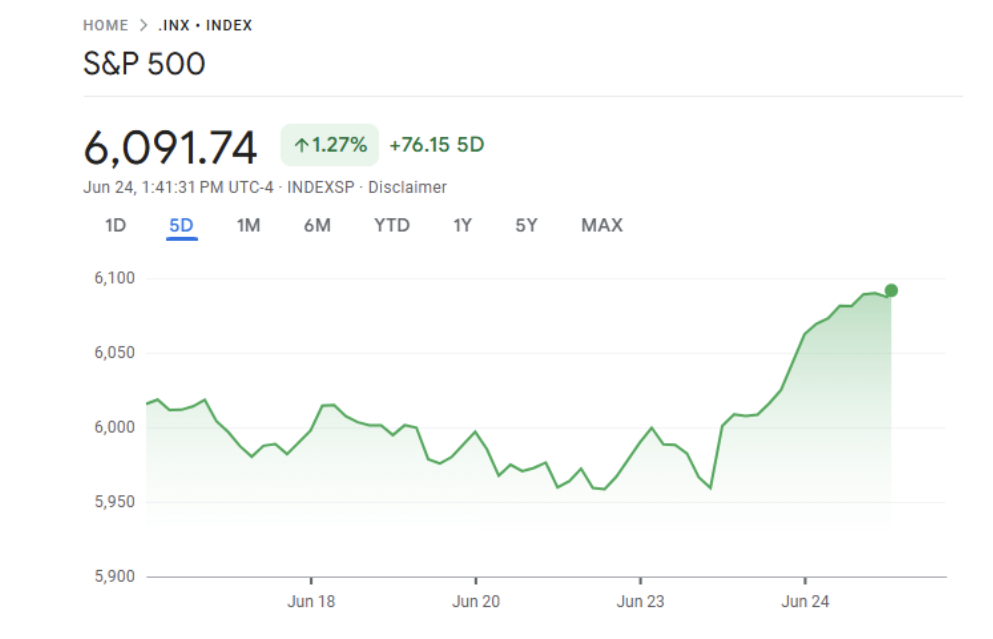This screenshot has height=639, width=993.
Task: Click the 6,100 y-axis label
Action: coord(115,278)
